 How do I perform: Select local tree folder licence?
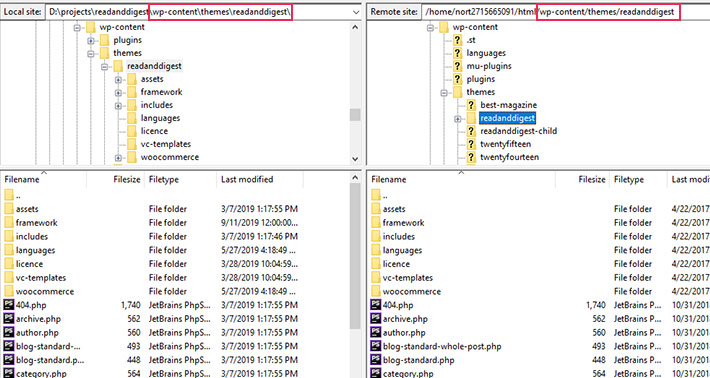(x=154, y=131)
